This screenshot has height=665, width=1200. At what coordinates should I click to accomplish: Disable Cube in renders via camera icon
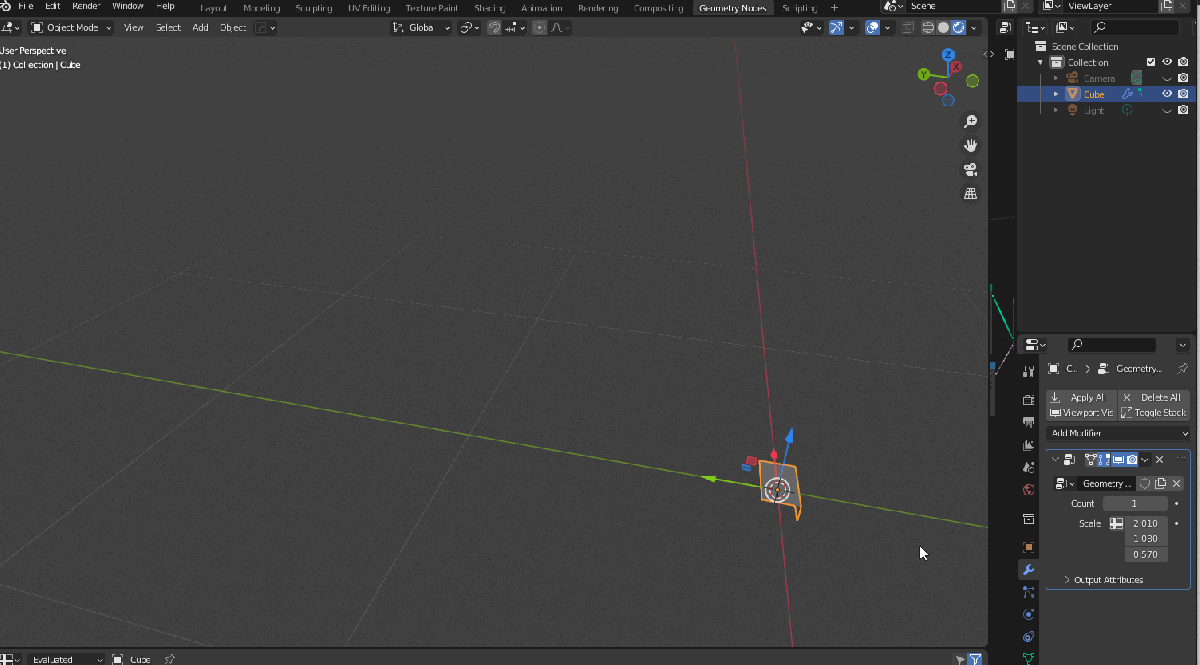click(1183, 94)
